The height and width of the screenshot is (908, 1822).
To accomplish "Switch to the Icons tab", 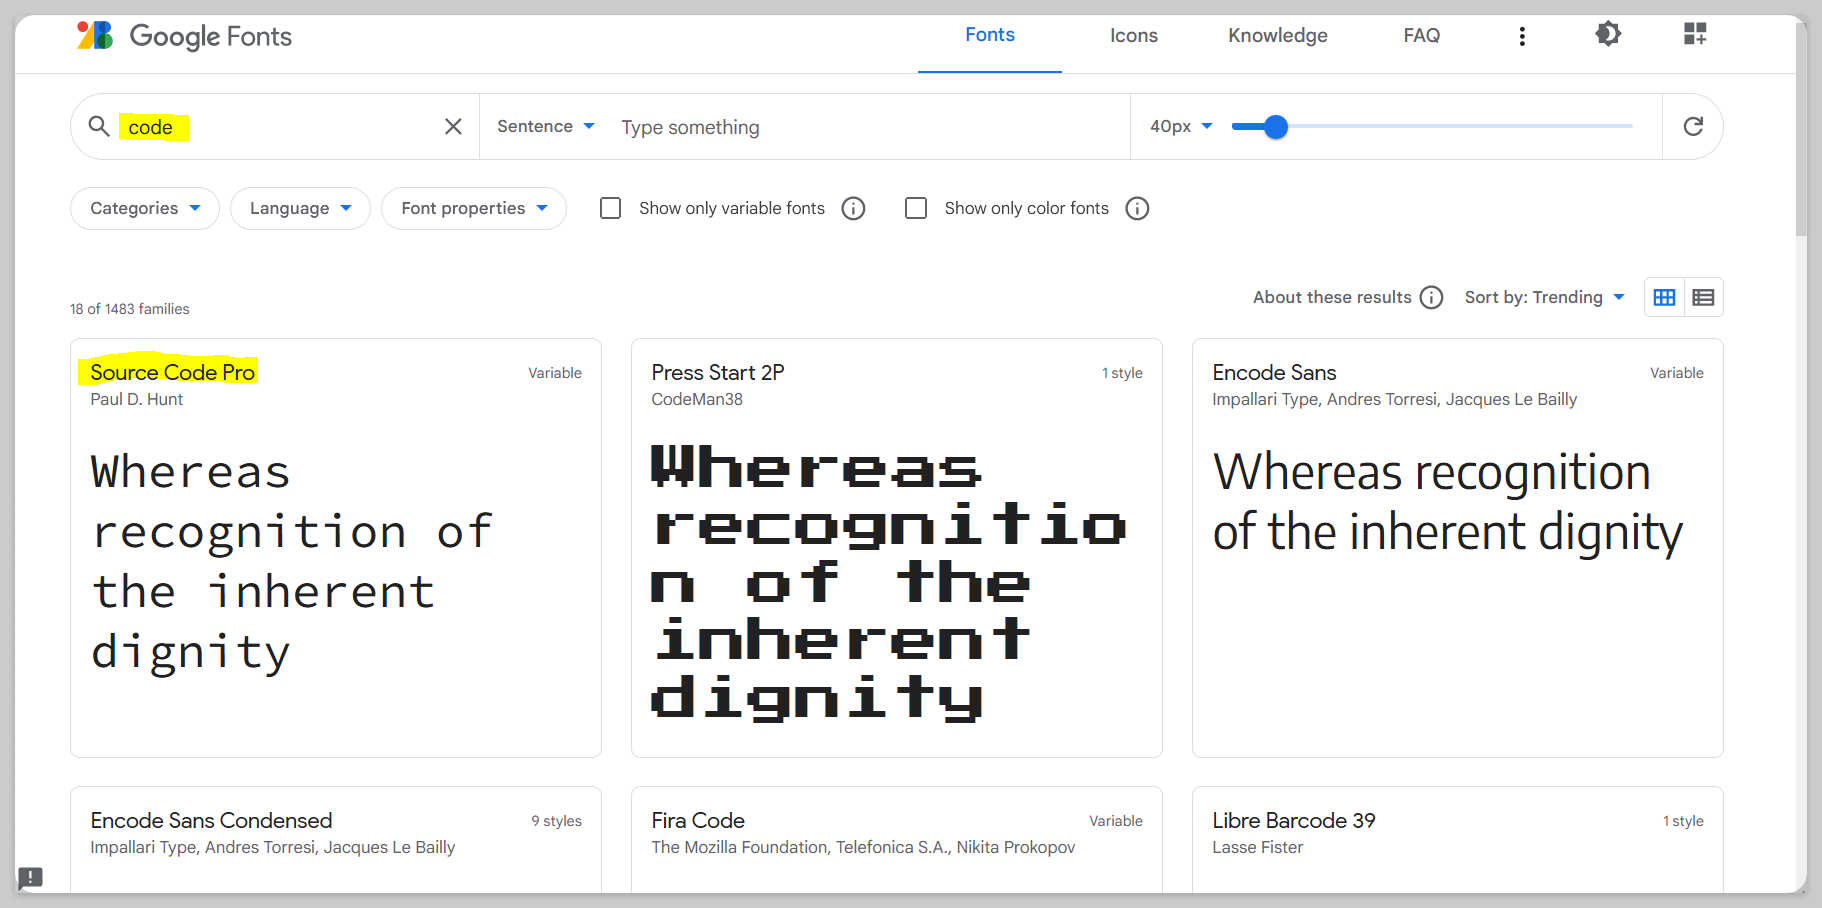I will 1134,35.
